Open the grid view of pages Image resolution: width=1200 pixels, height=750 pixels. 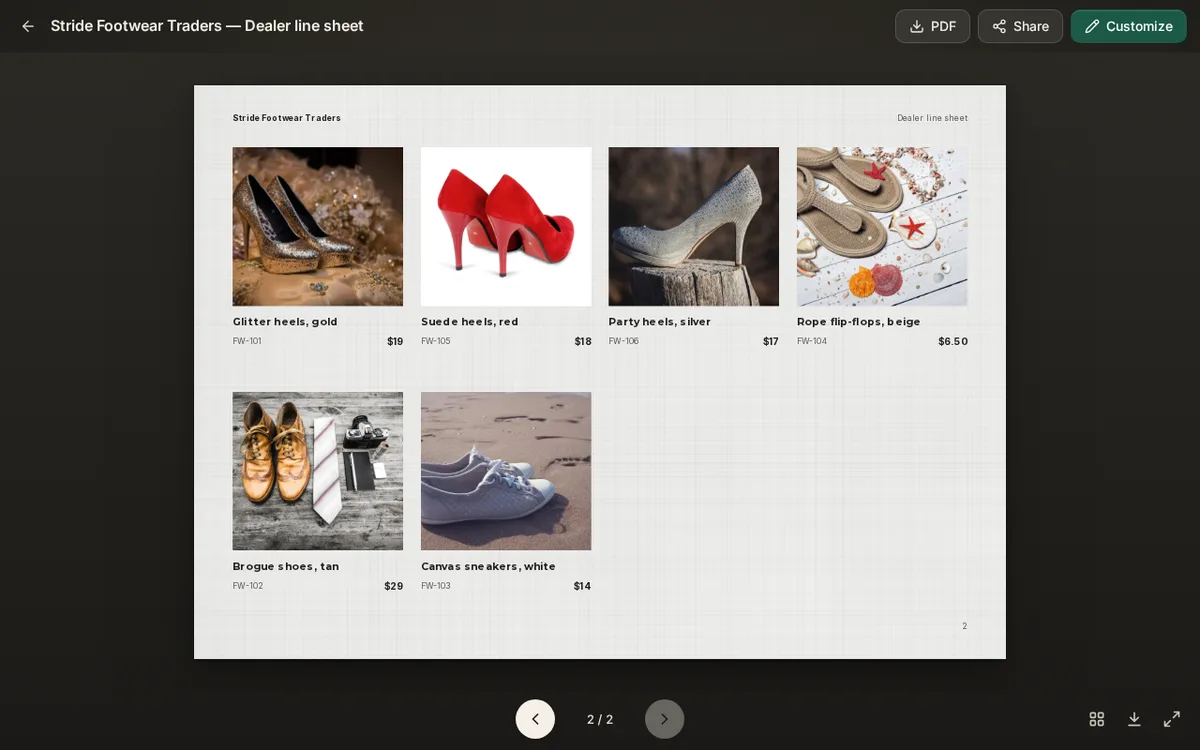1097,719
